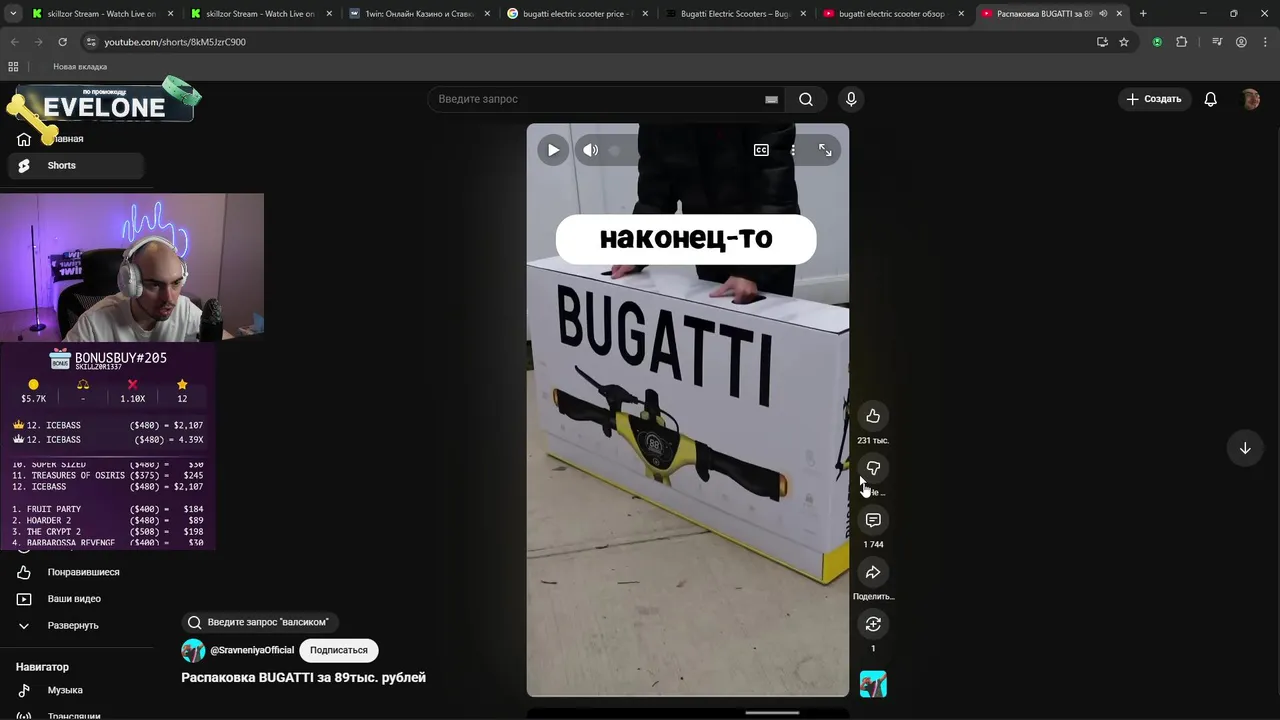The image size is (1280, 720).
Task: View site information icon in address bar
Action: [x=90, y=42]
